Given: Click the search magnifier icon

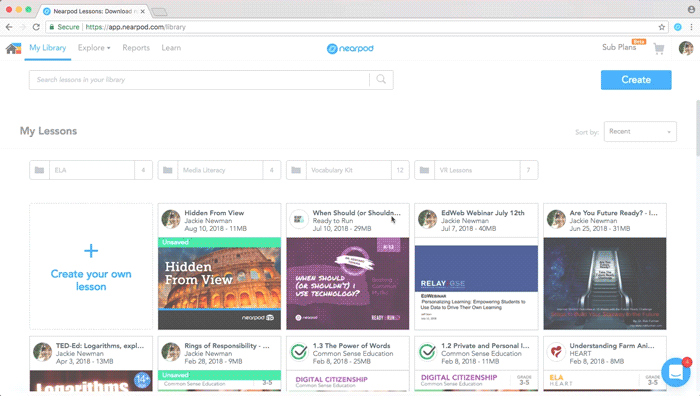Looking at the screenshot, I should pyautogui.click(x=381, y=79).
